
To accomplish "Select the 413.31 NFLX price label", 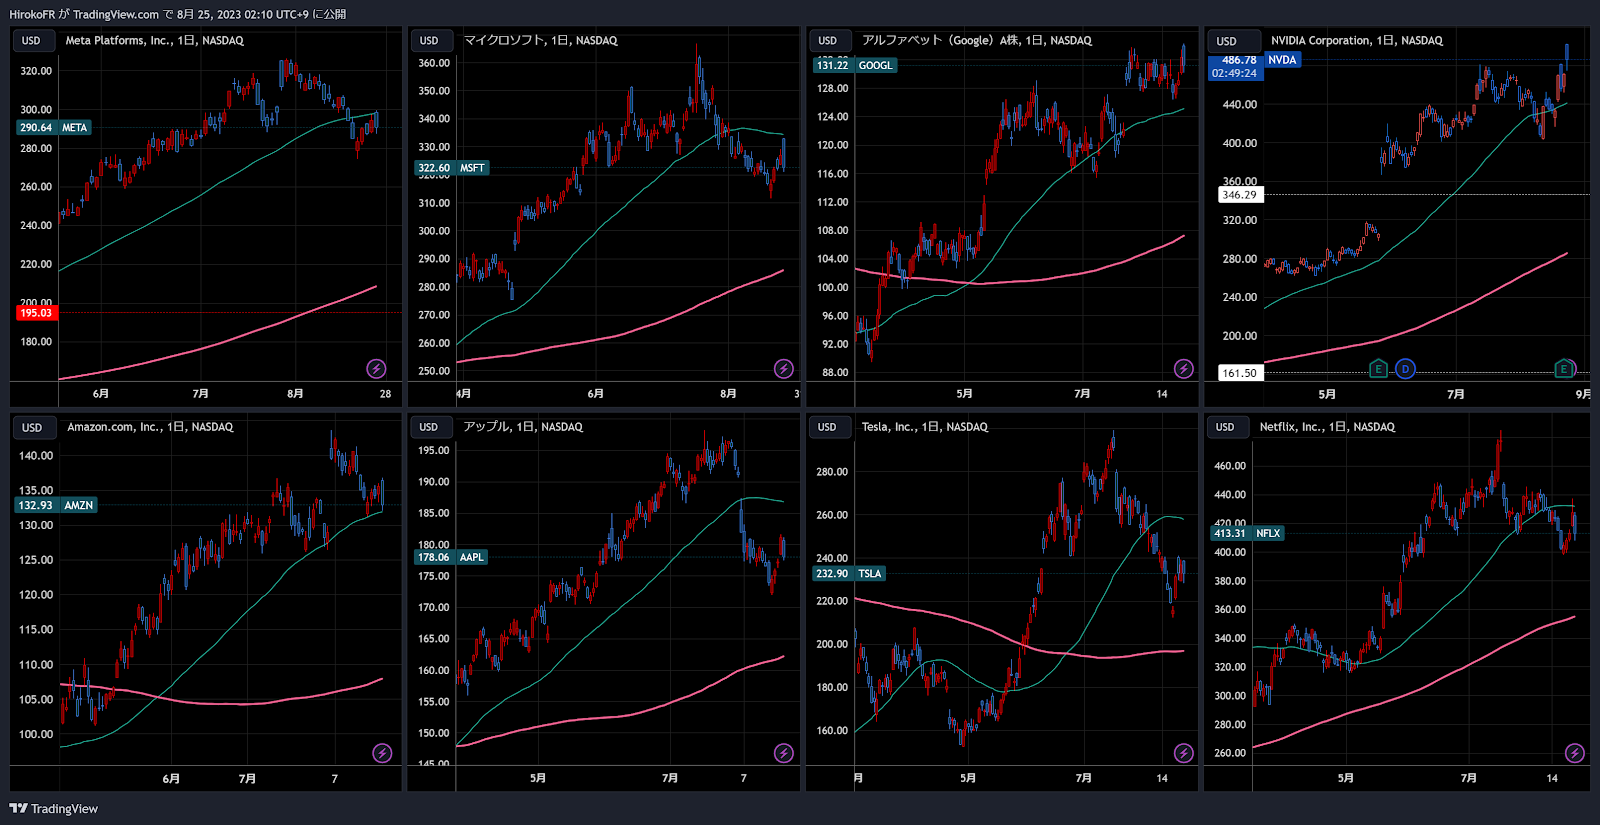I will (x=1248, y=533).
